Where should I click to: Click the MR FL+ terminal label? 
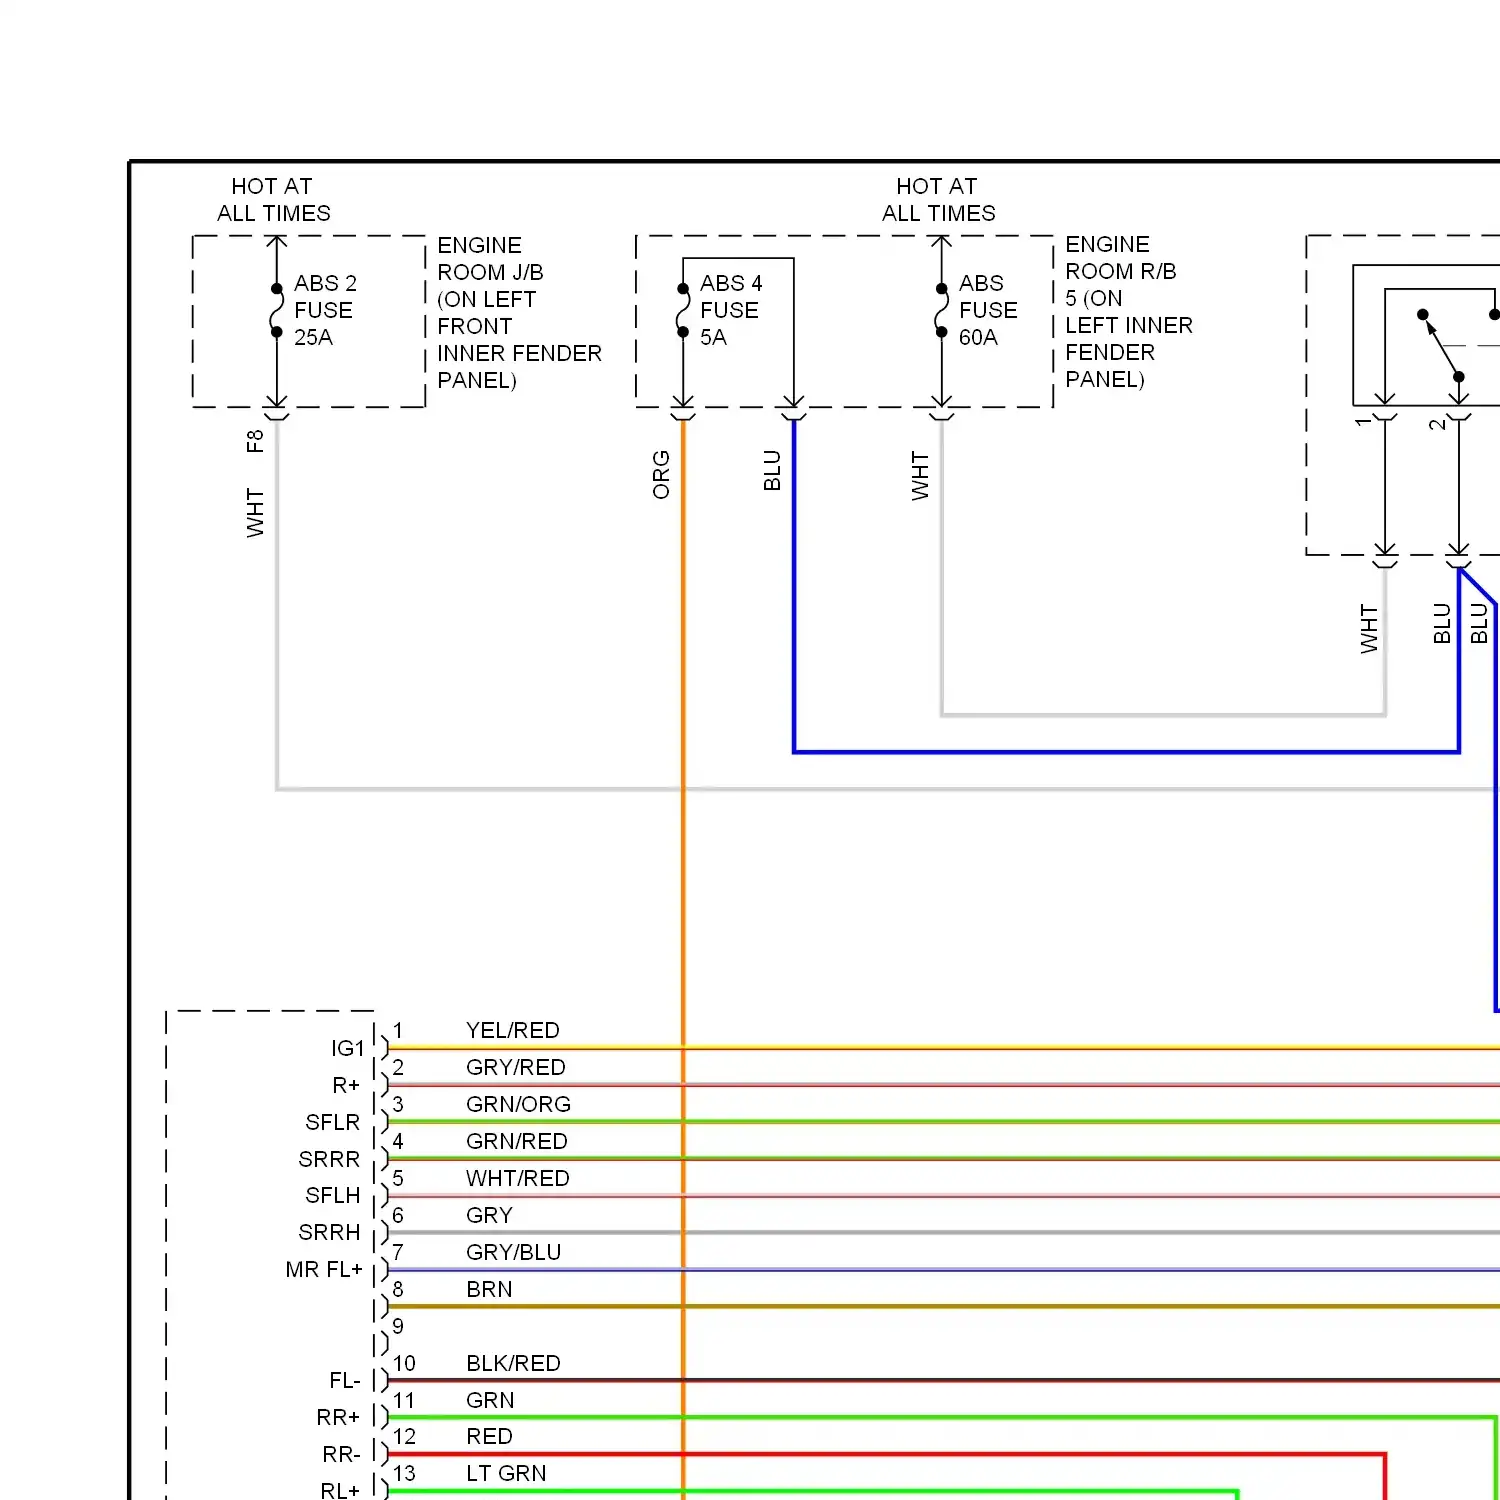pyautogui.click(x=324, y=1269)
